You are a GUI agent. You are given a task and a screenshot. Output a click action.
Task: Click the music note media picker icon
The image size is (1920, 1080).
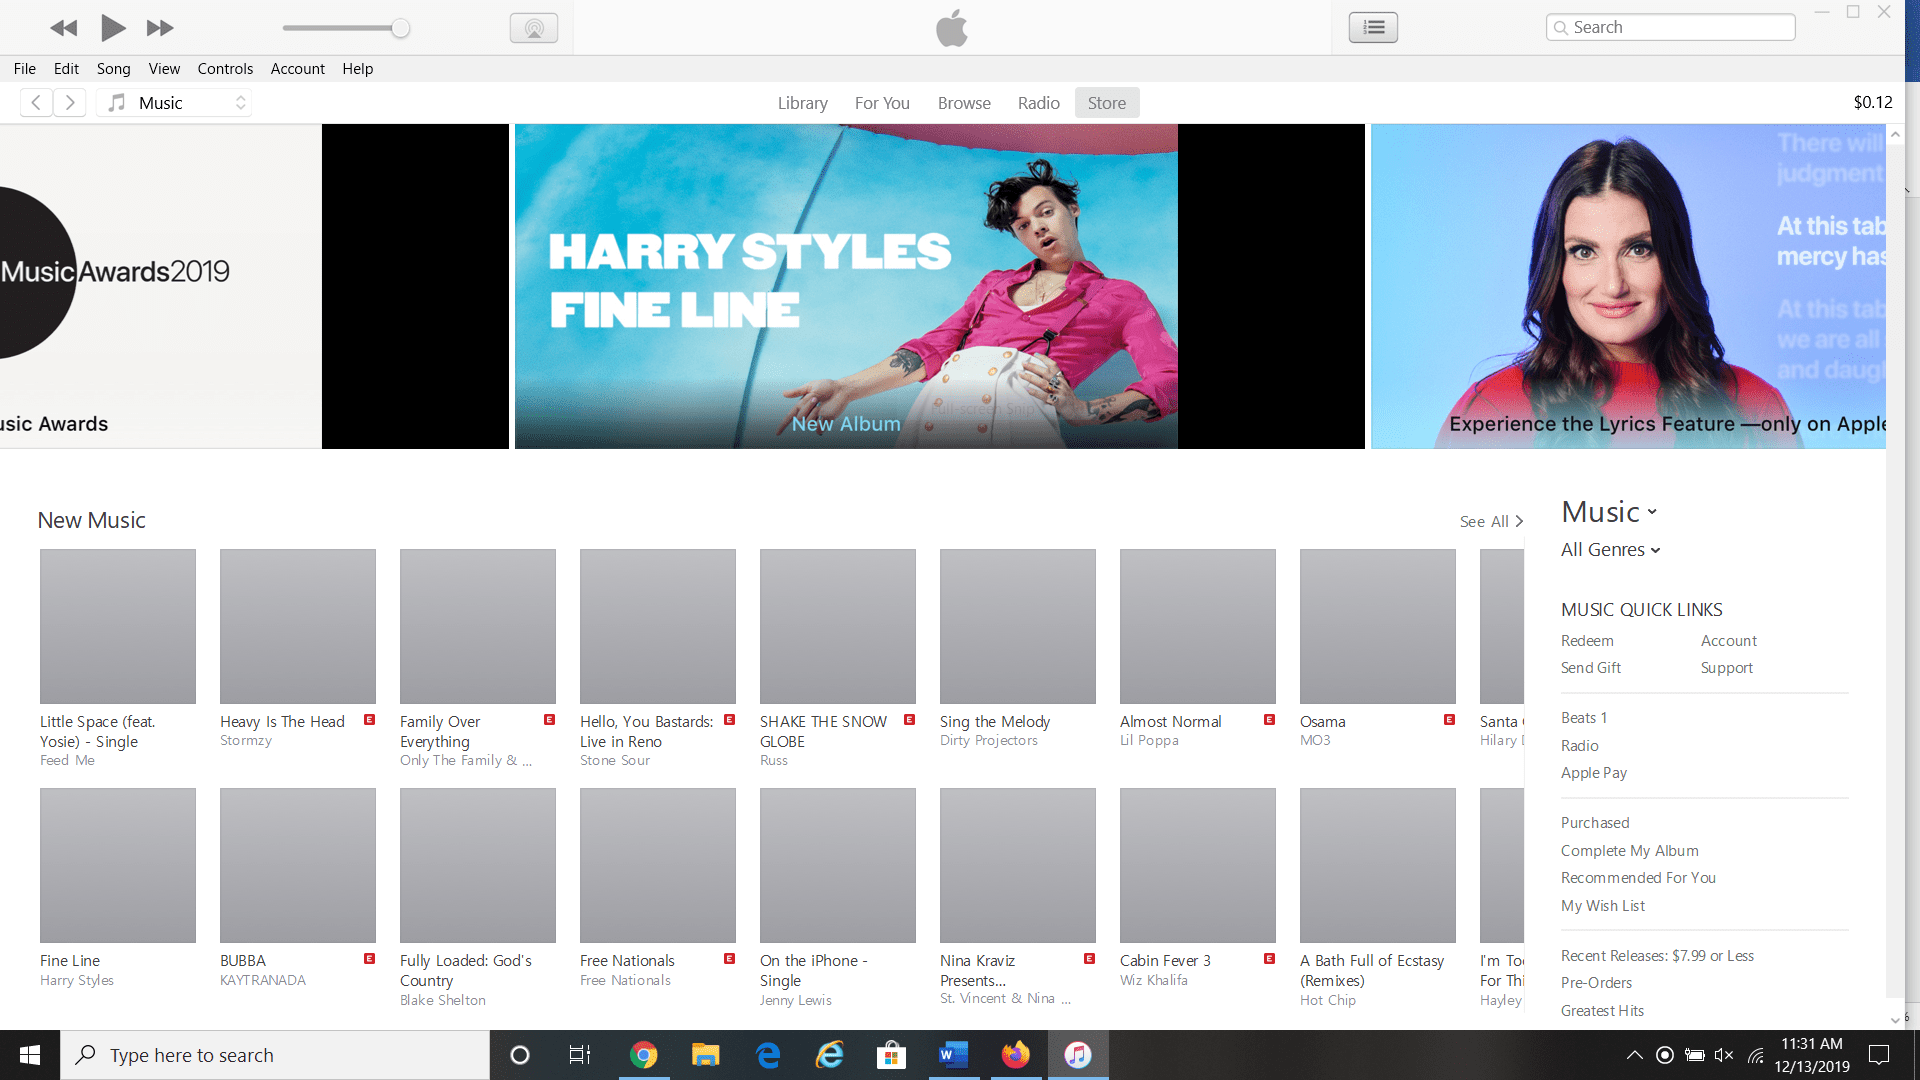[117, 102]
